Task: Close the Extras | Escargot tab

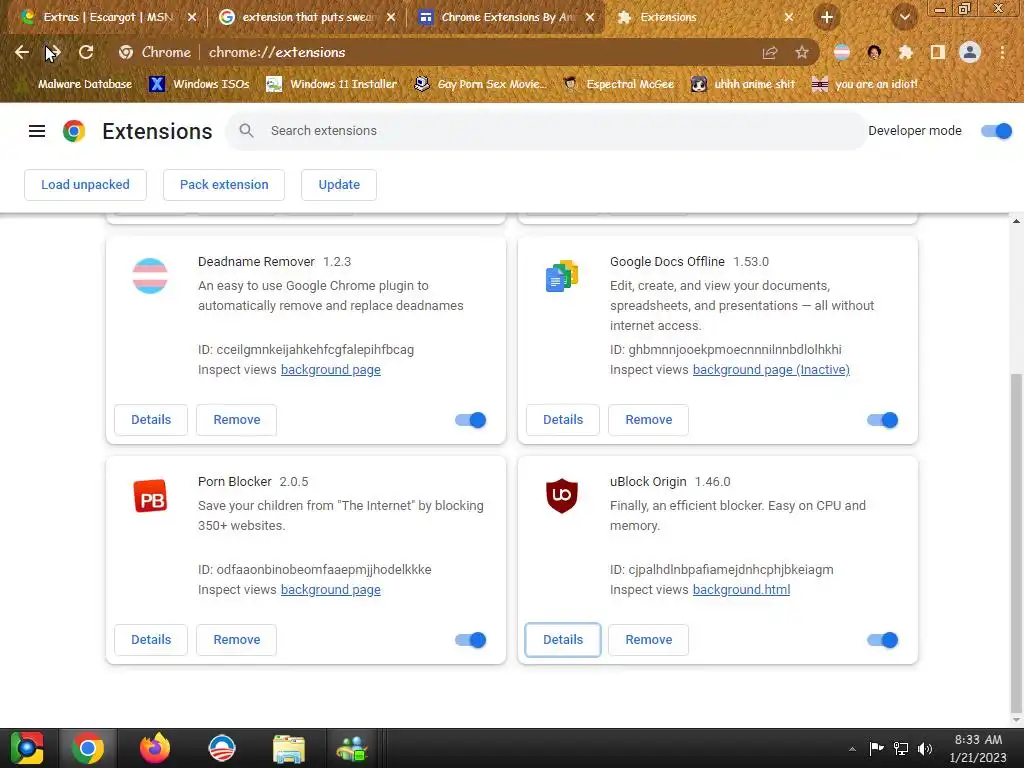Action: click(191, 17)
